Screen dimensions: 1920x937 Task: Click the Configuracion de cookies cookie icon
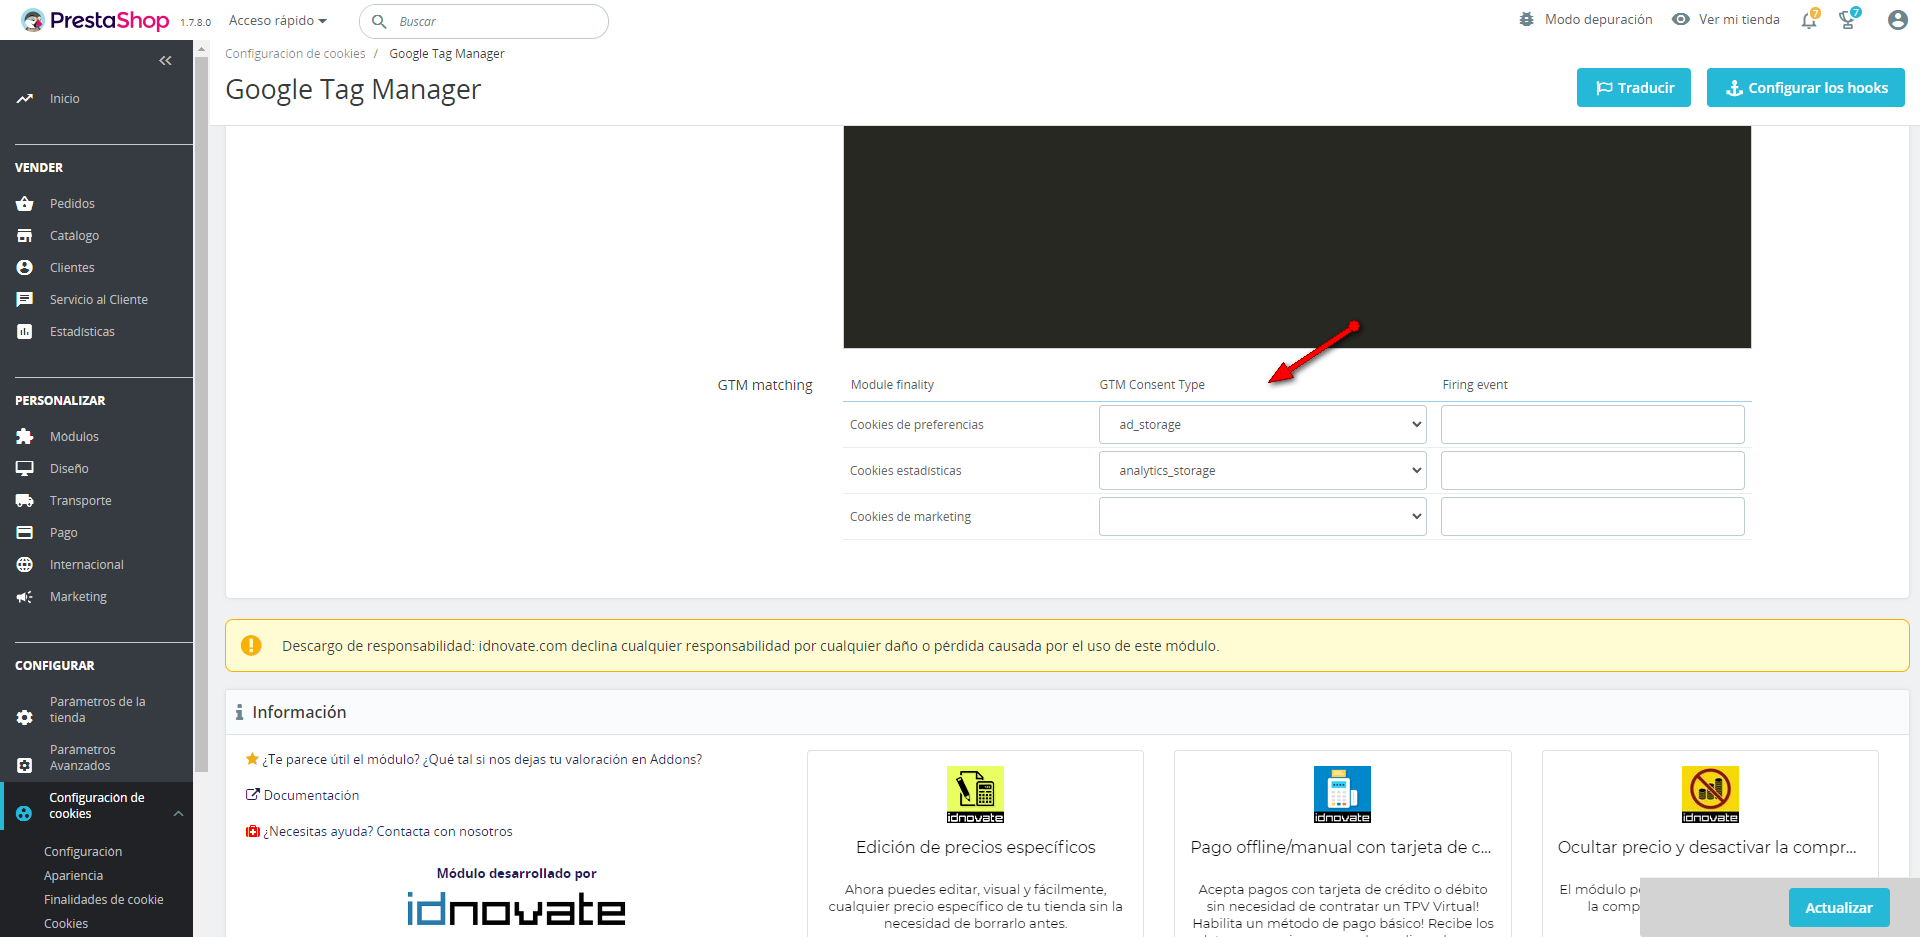25,813
